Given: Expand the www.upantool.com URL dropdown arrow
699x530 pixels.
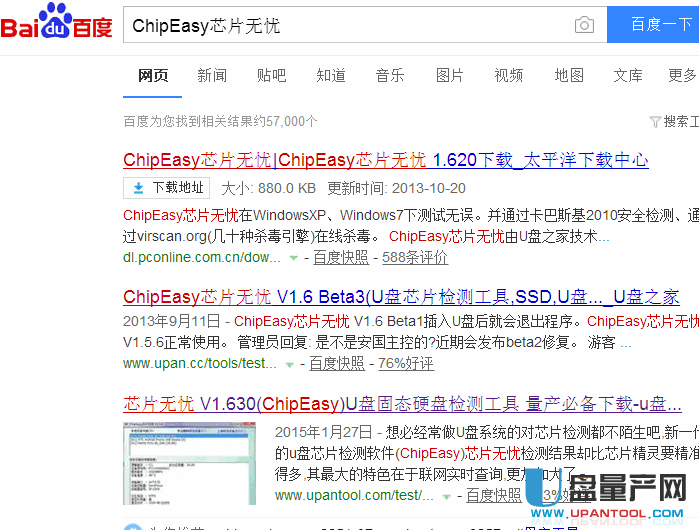Looking at the screenshot, I should tap(446, 497).
